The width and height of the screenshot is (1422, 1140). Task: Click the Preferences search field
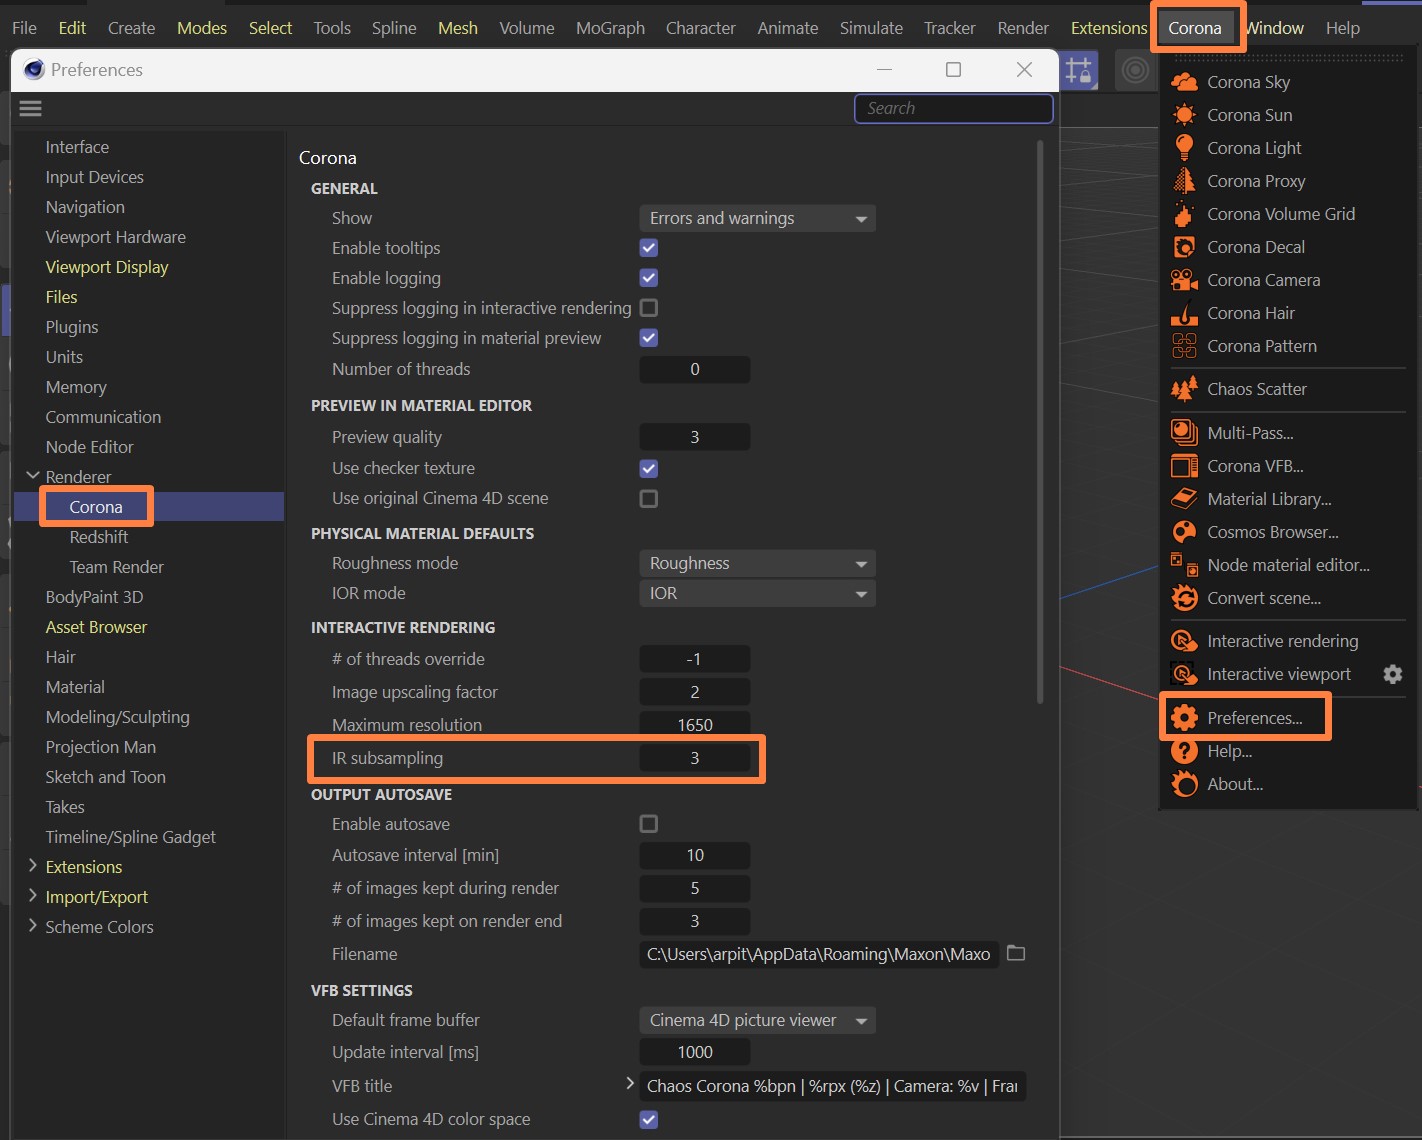tap(953, 108)
